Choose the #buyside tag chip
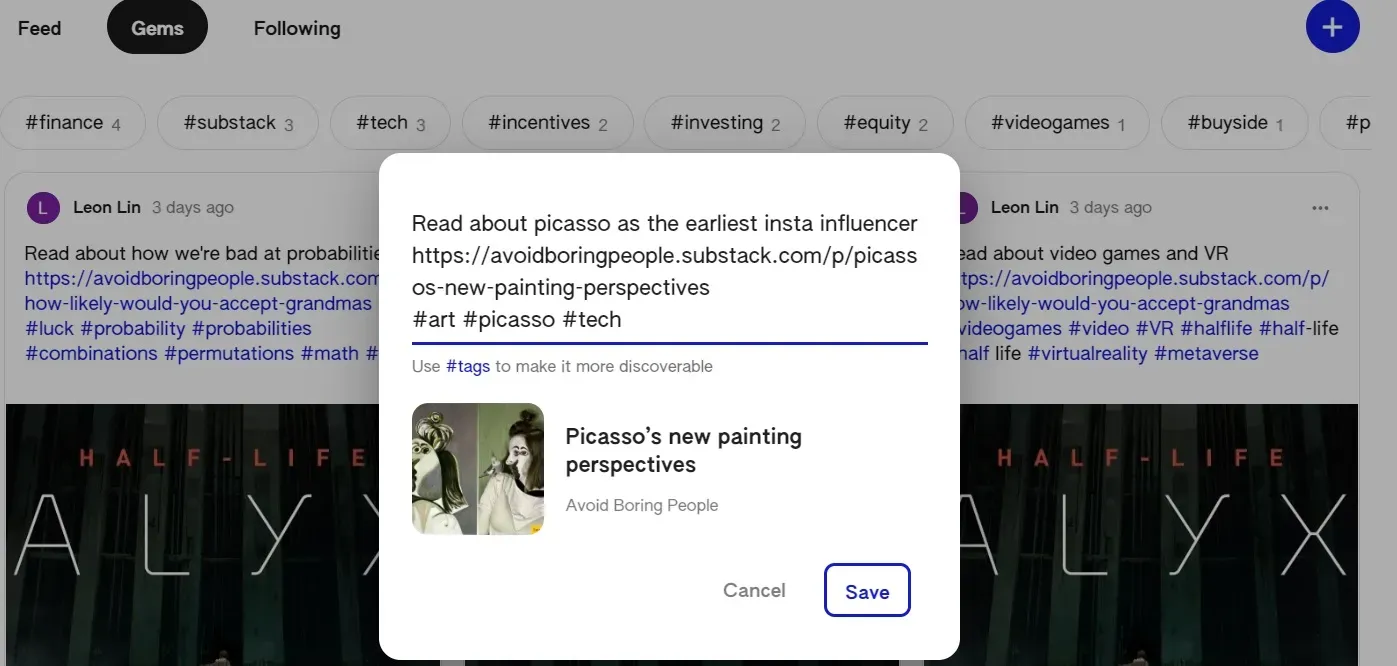Screen dimensions: 1397x666 coord(1234,123)
